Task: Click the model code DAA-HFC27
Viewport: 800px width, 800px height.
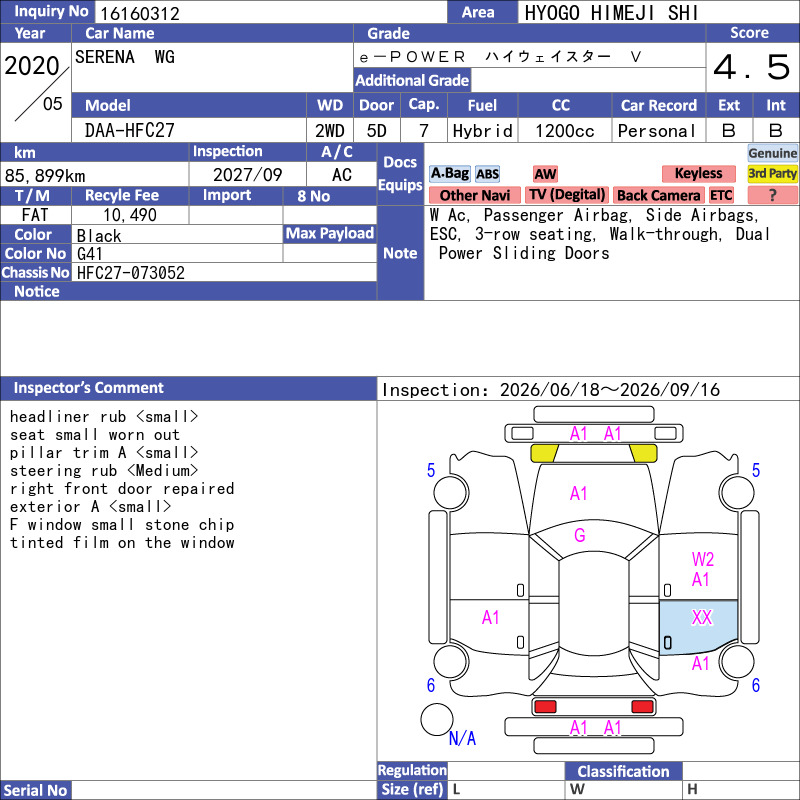Action: (x=130, y=131)
